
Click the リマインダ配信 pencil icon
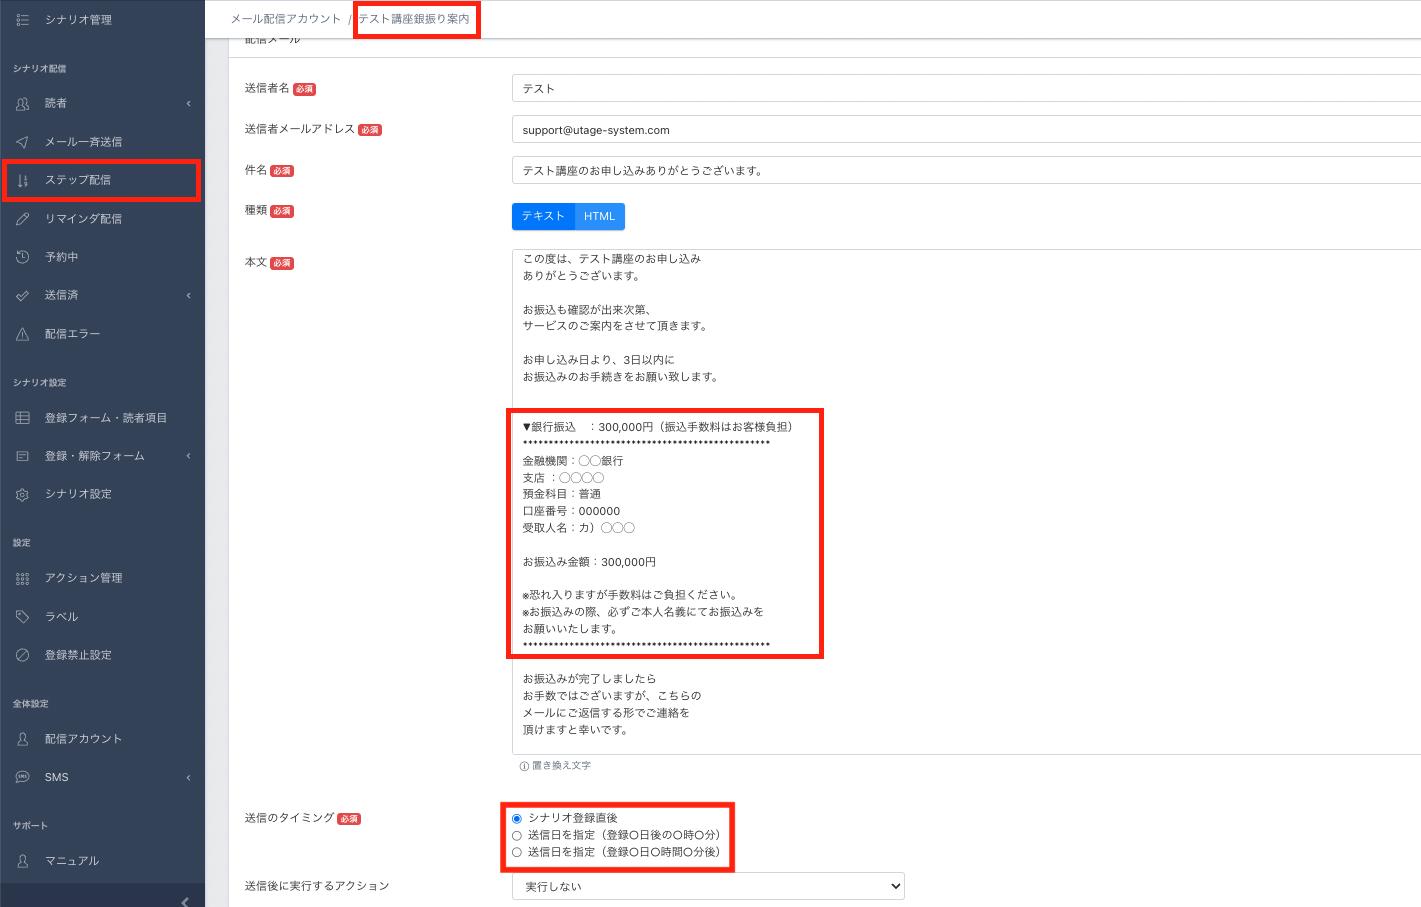point(22,219)
